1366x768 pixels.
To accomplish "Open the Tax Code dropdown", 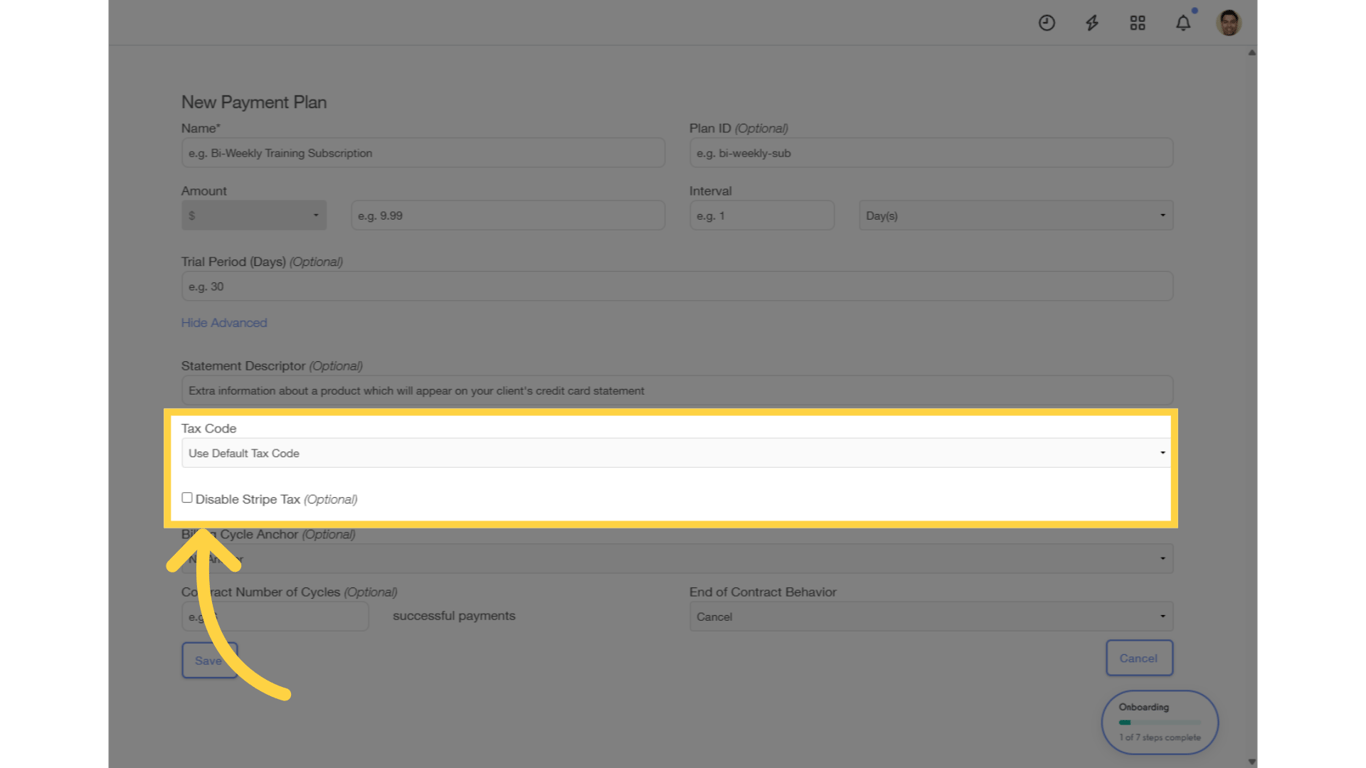I will coord(676,452).
